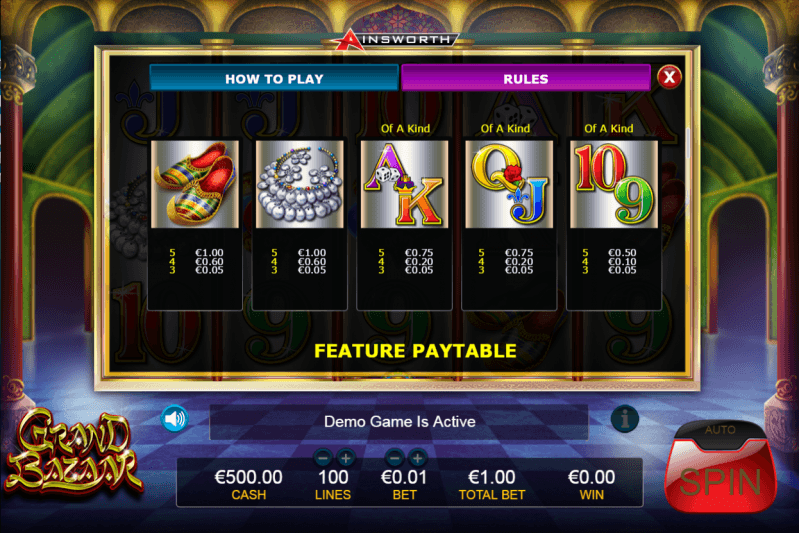Screen dimensions: 799x533
Task: Switch to the Rules tab
Action: (526, 78)
